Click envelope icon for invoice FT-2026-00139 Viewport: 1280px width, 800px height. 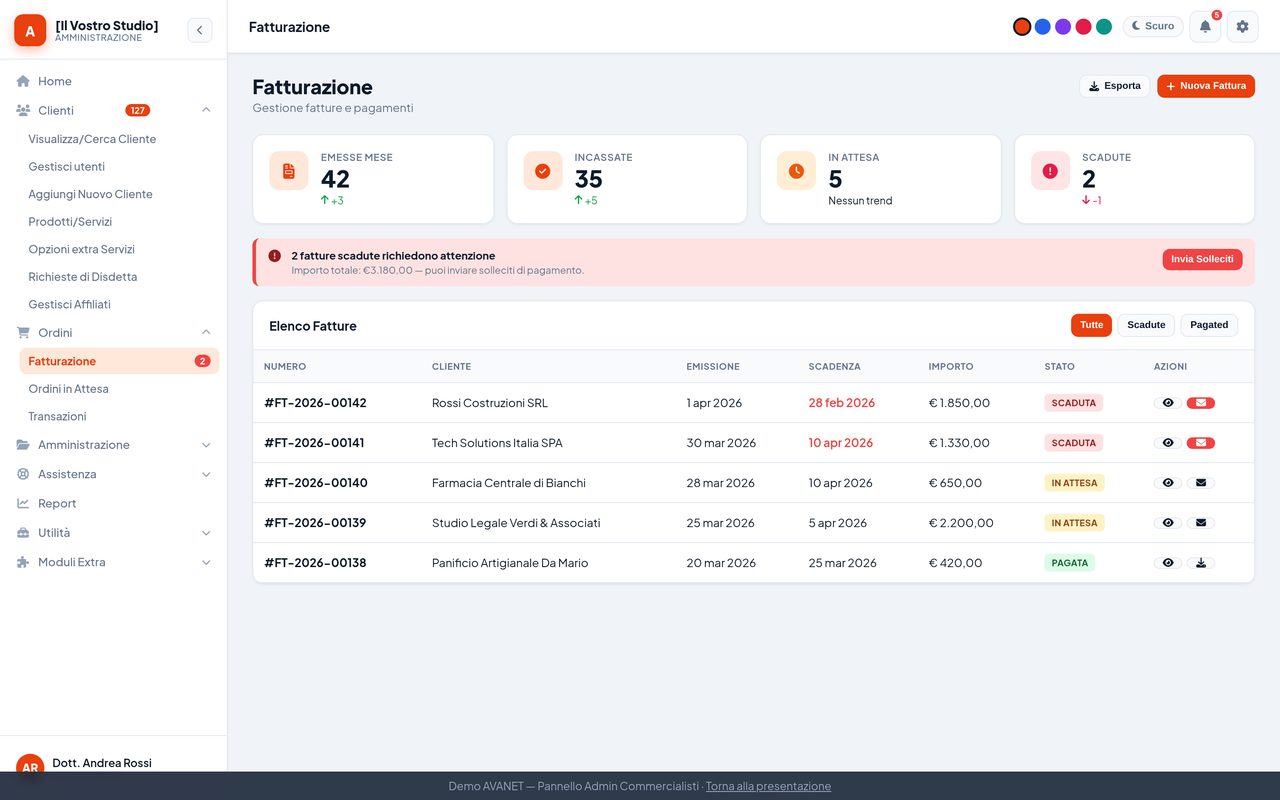tap(1201, 523)
